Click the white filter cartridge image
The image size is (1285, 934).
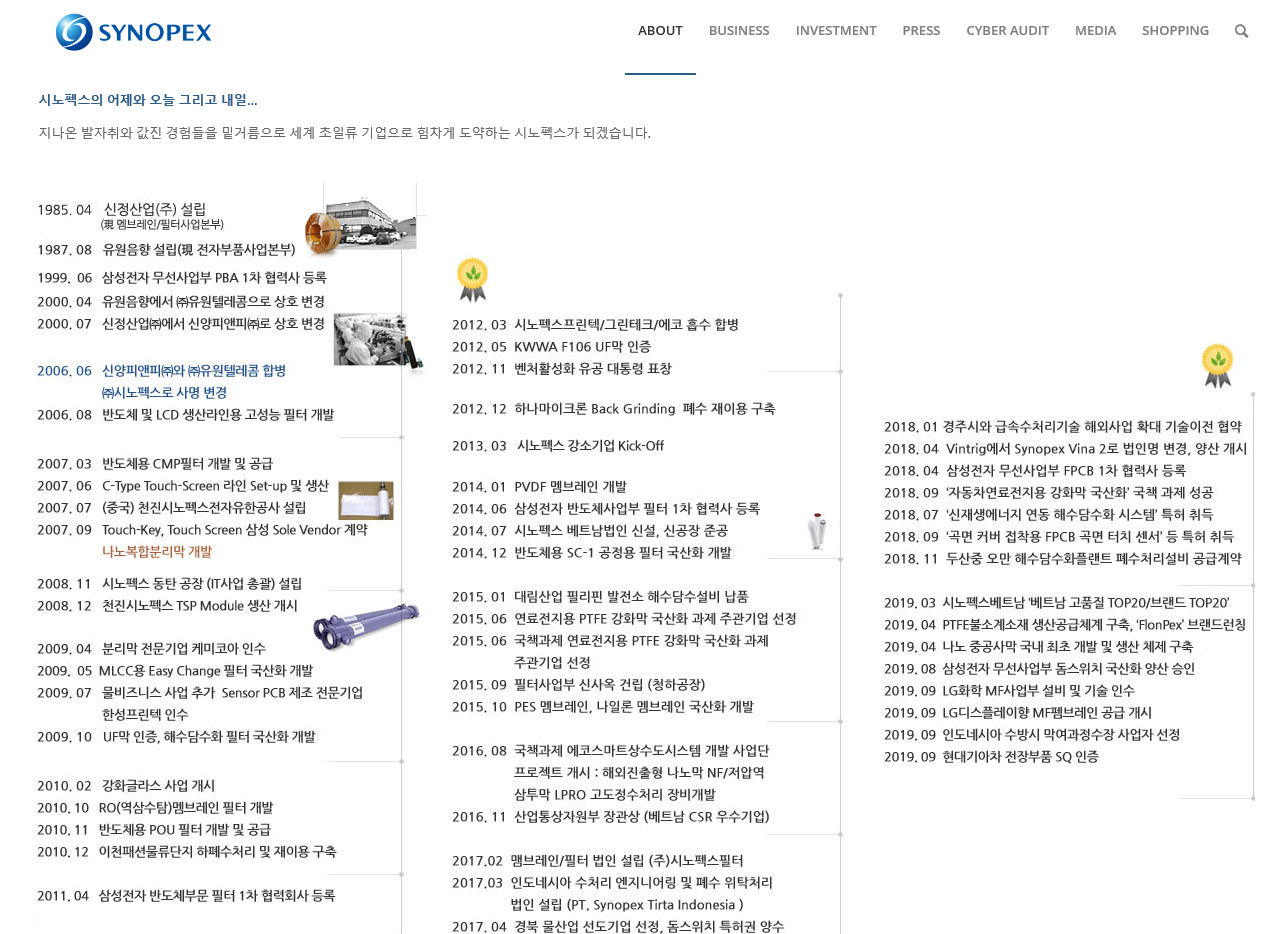click(819, 531)
